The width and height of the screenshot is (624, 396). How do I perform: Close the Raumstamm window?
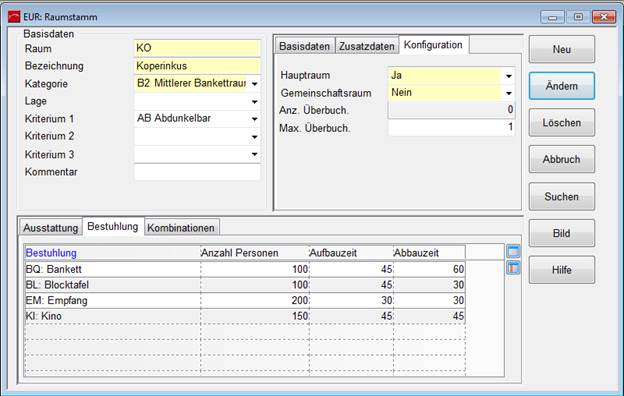pyautogui.click(x=604, y=17)
